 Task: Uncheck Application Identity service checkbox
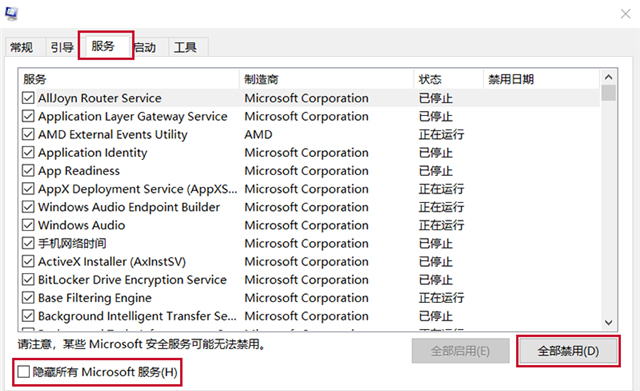point(28,153)
